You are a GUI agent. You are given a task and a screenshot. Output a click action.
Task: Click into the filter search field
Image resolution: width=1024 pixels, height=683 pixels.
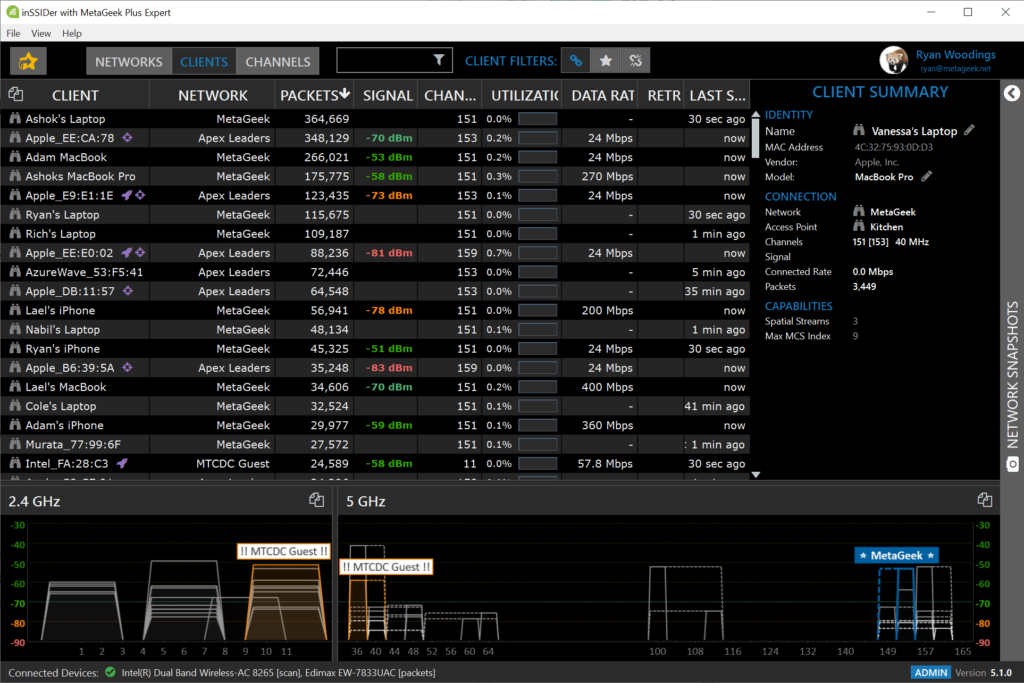384,61
